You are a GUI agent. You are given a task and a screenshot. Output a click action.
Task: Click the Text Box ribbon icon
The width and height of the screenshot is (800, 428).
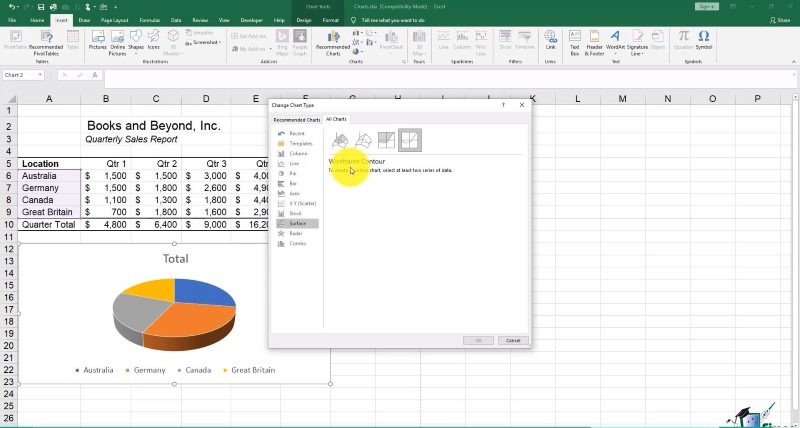575,43
